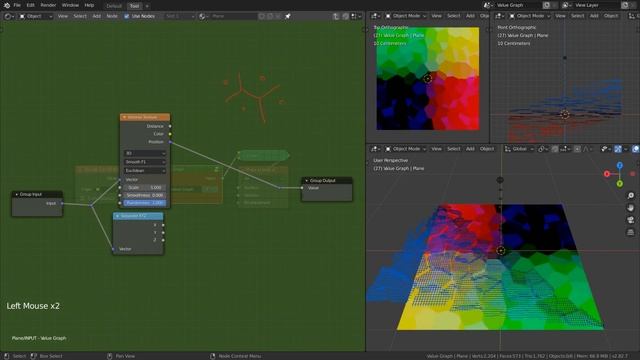Open the Smooth F1 feature dropdown
Image resolution: width=640 pixels, height=360 pixels.
tap(145, 162)
